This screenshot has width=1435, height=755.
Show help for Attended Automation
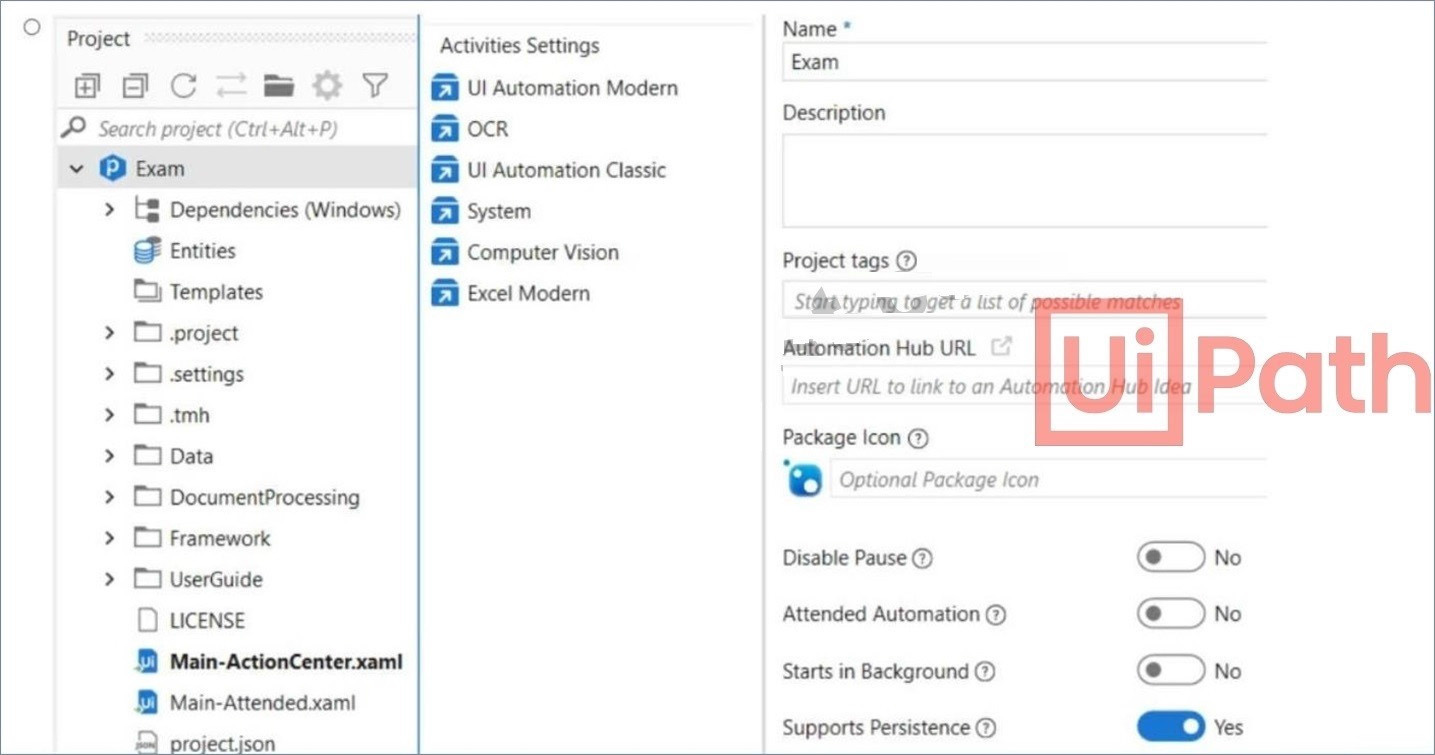point(996,615)
